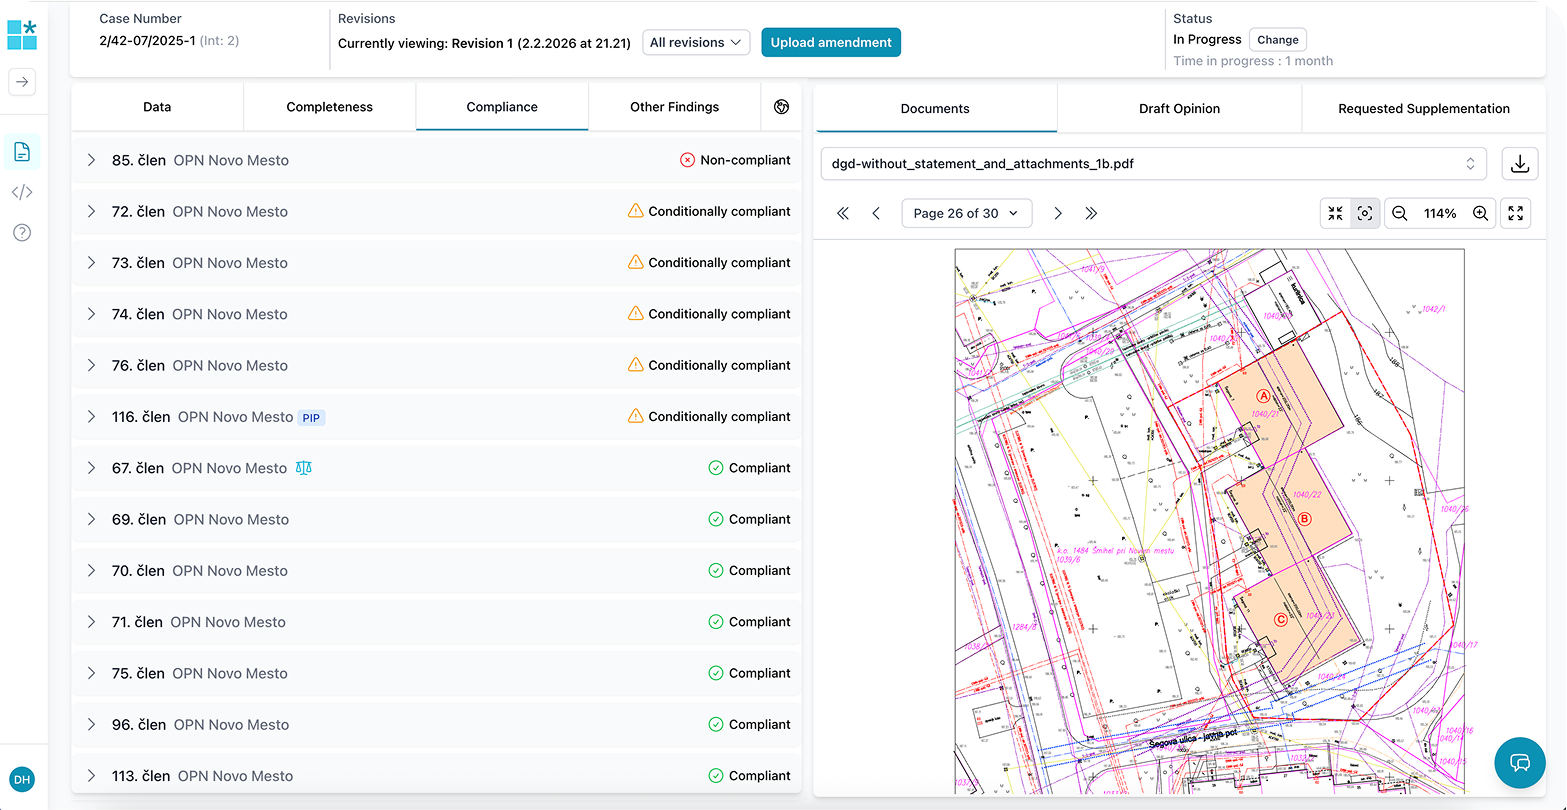Expand the 85. člen Non-compliant row
This screenshot has width=1567, height=810.
coord(91,160)
